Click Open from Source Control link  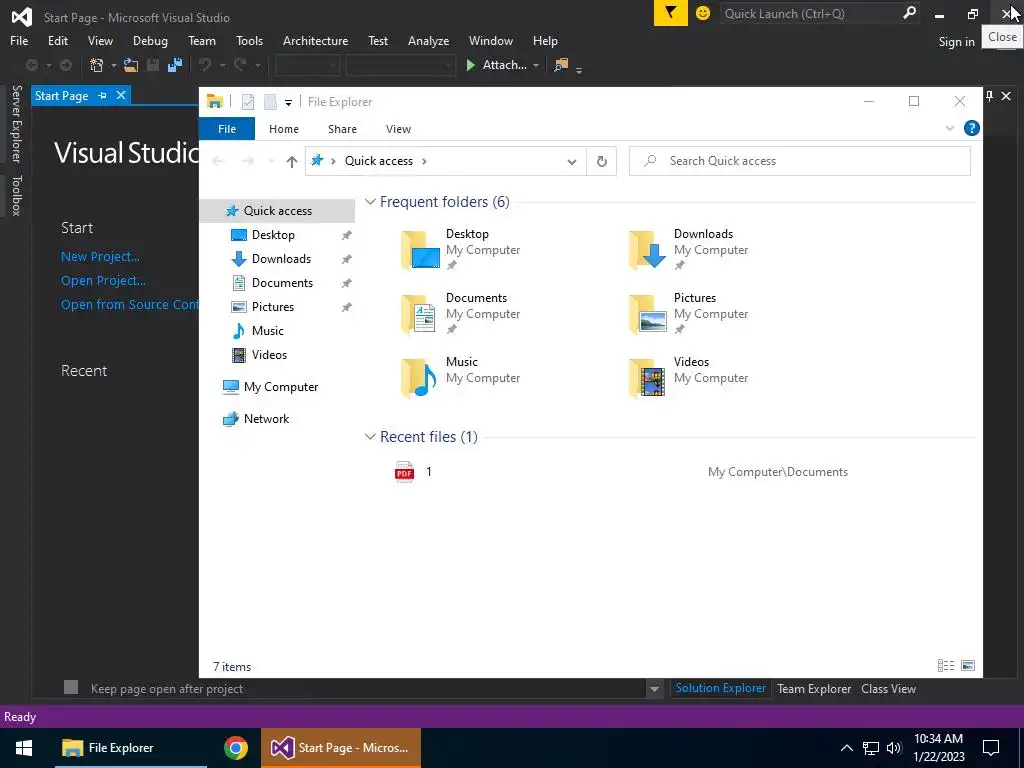pos(129,305)
